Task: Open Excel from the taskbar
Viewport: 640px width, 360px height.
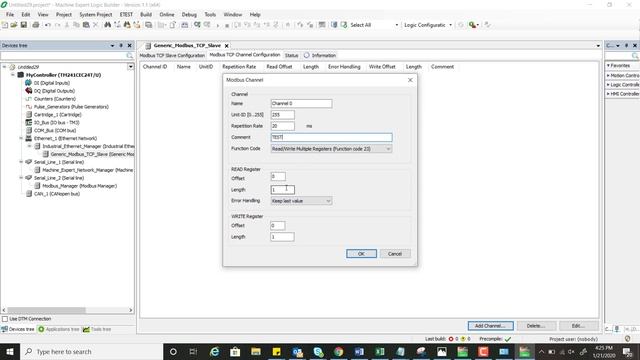Action: (x=380, y=351)
